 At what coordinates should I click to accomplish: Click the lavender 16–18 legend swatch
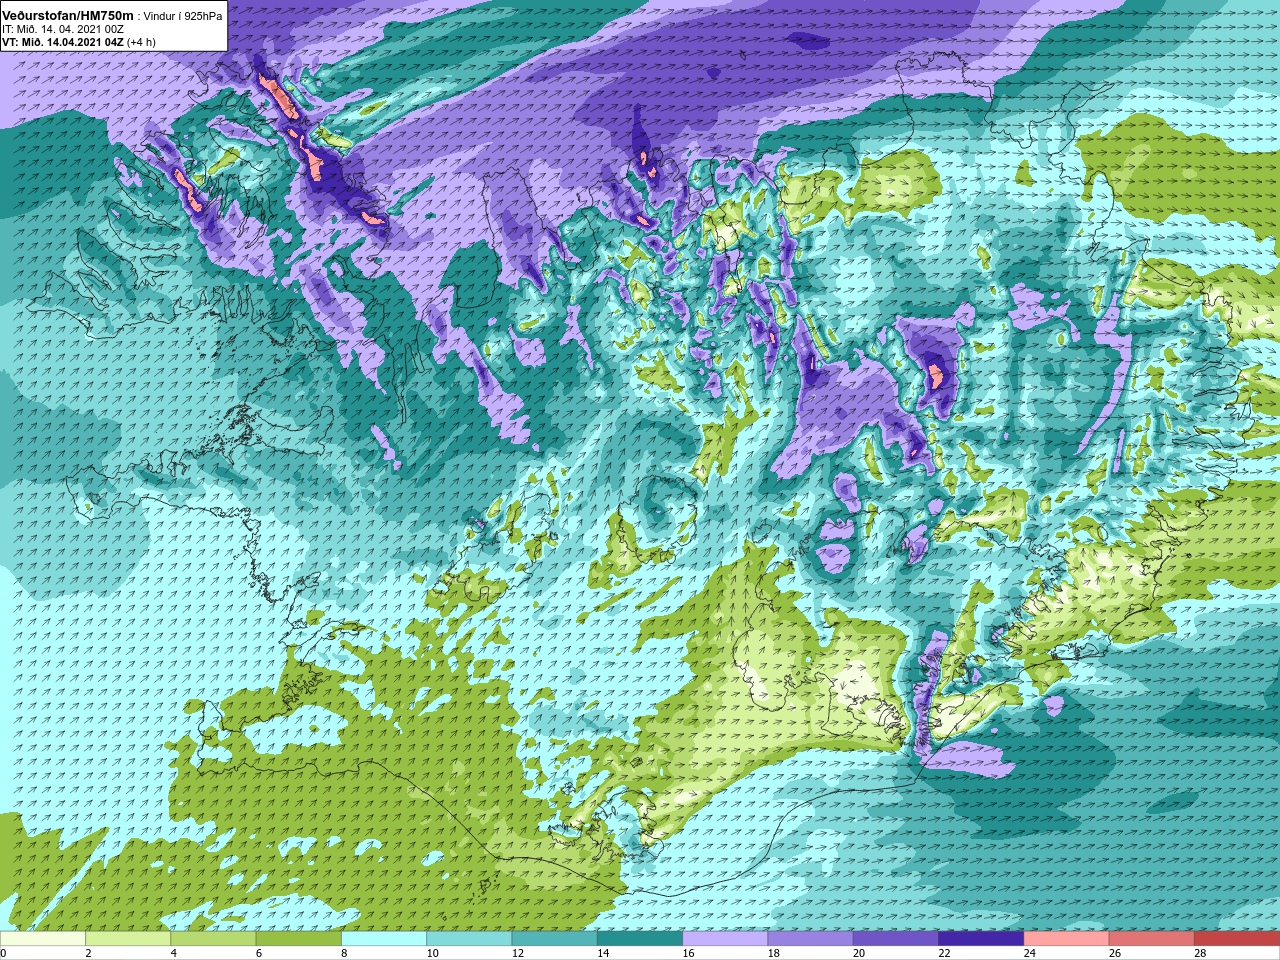(x=725, y=939)
